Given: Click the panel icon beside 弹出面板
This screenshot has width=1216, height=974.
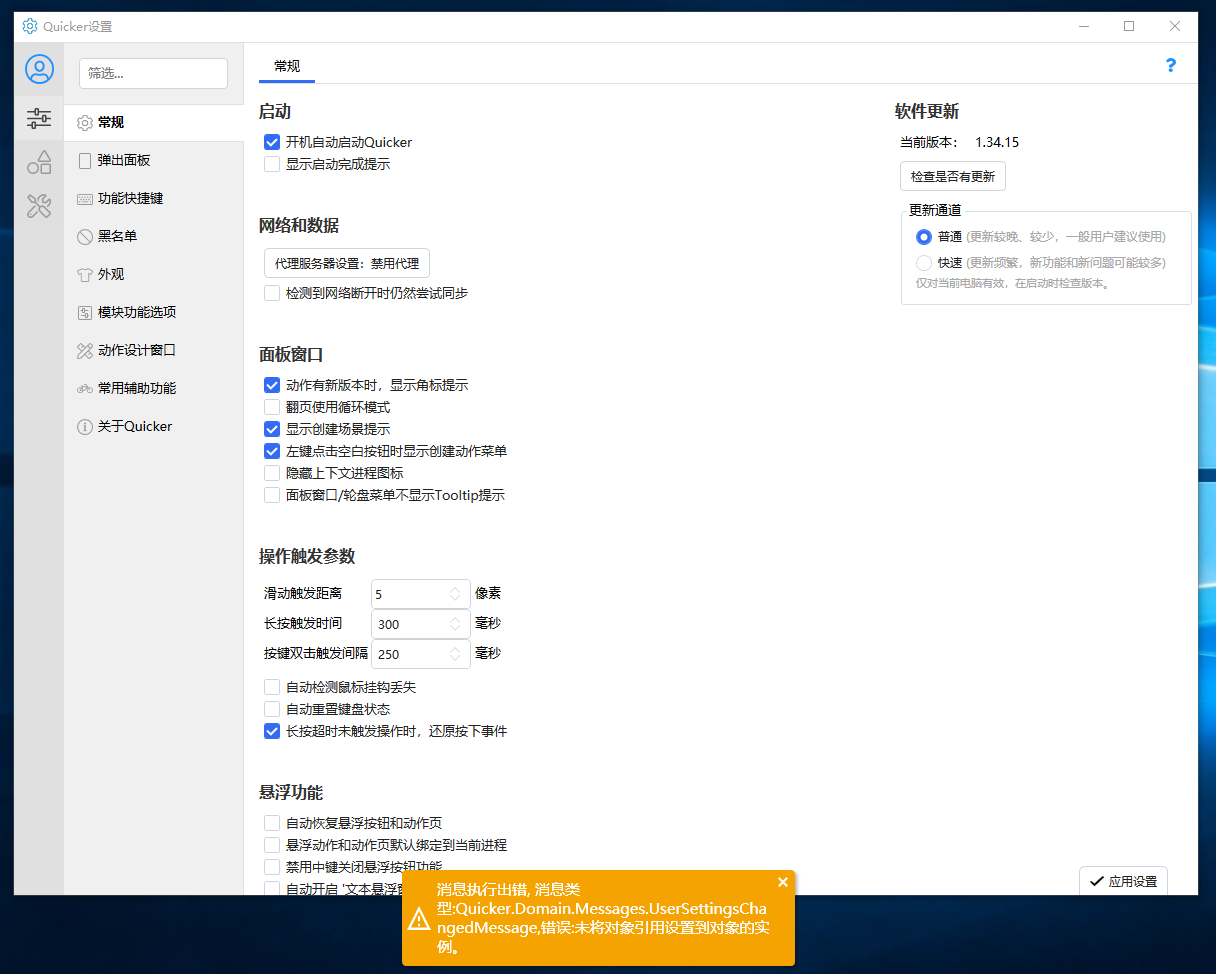Looking at the screenshot, I should [85, 161].
